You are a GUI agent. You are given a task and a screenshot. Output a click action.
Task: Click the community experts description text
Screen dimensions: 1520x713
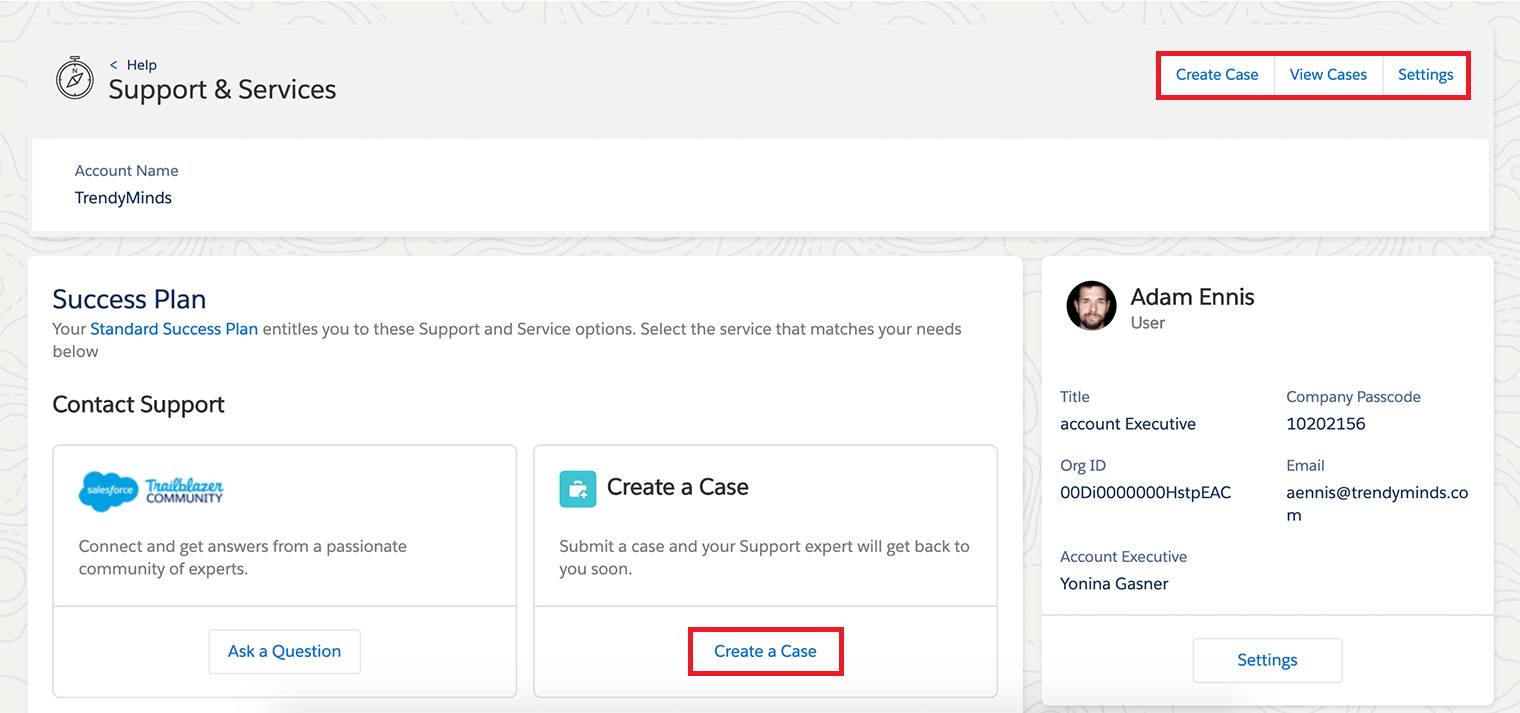[x=242, y=558]
